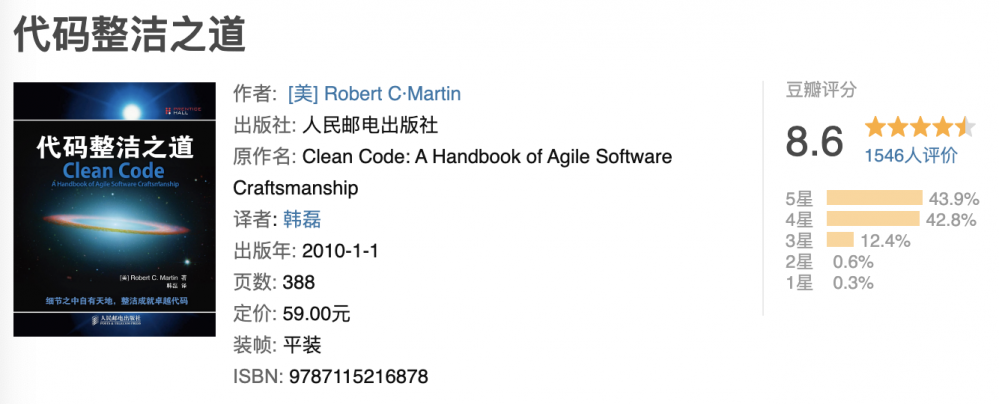Click the 5星 rating bar
Image resolution: width=999 pixels, height=404 pixels.
coord(874,197)
